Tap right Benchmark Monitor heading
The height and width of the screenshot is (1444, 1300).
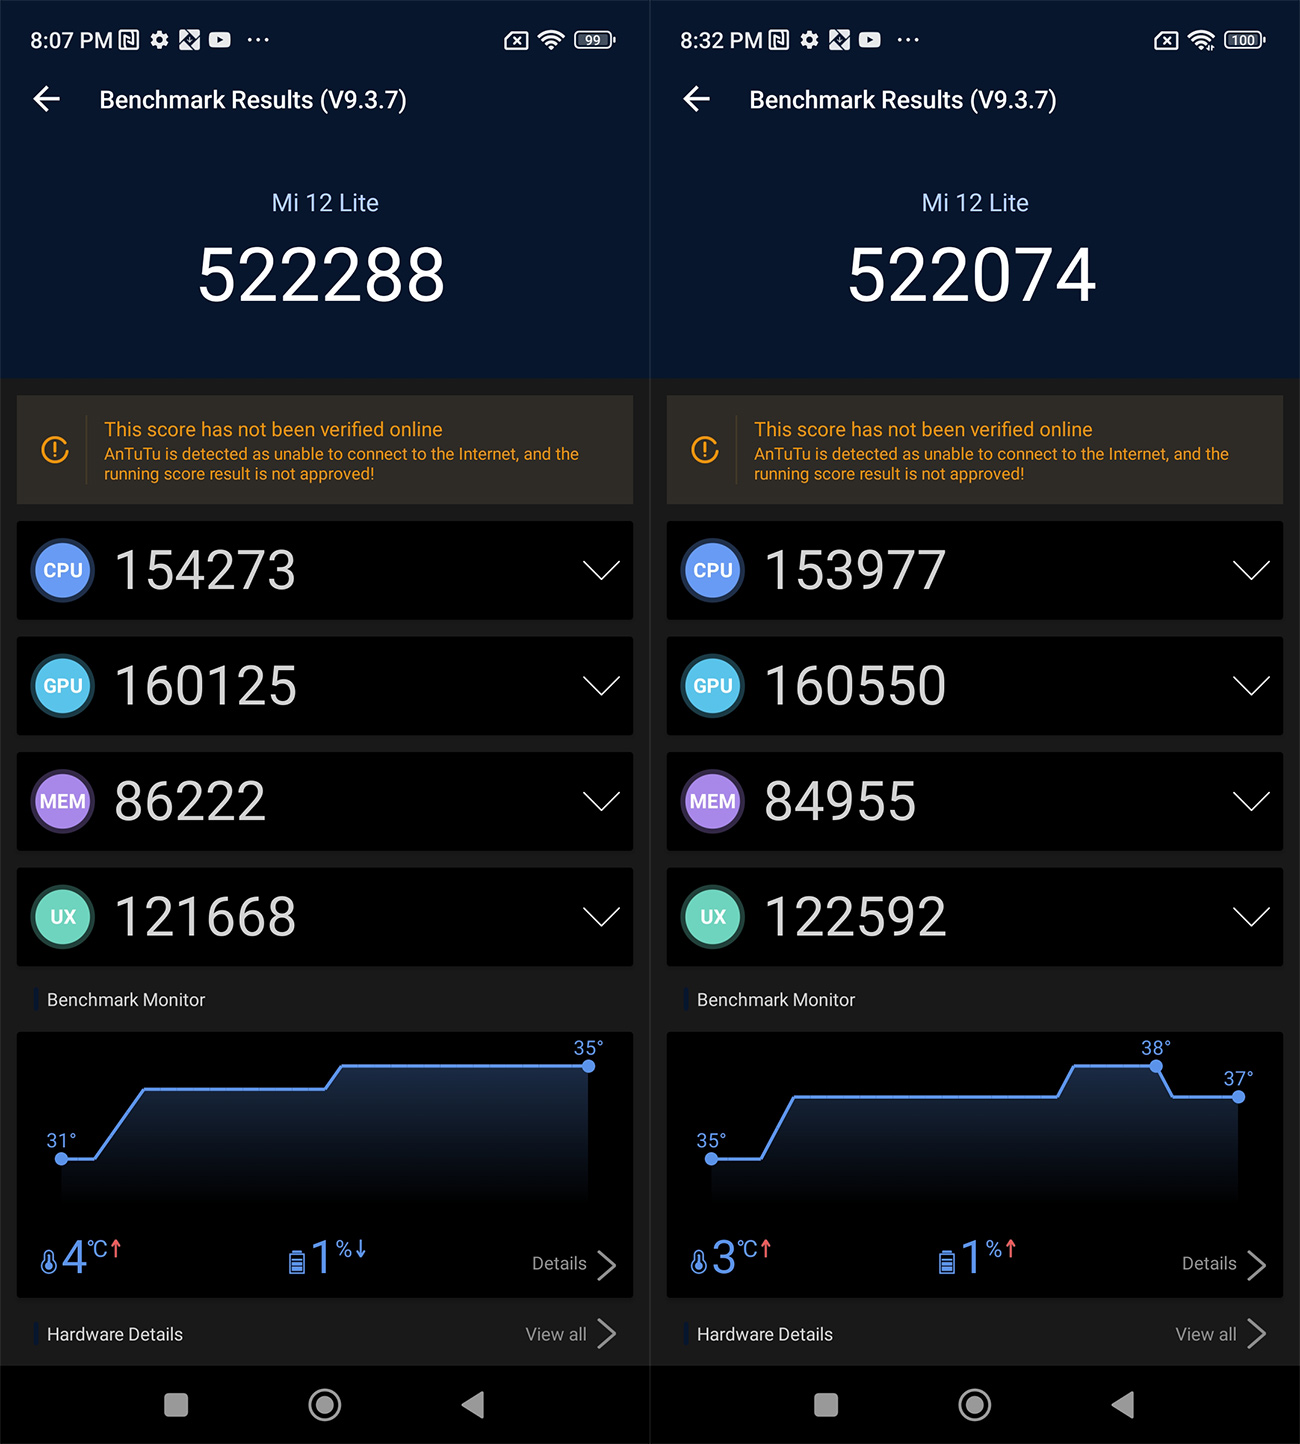(776, 1000)
